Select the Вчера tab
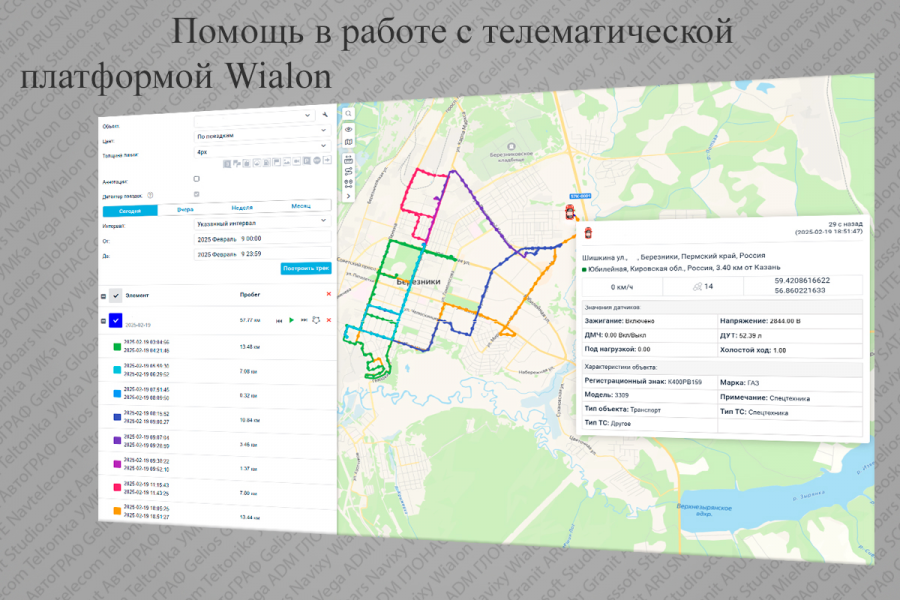The width and height of the screenshot is (900, 600). tap(185, 209)
